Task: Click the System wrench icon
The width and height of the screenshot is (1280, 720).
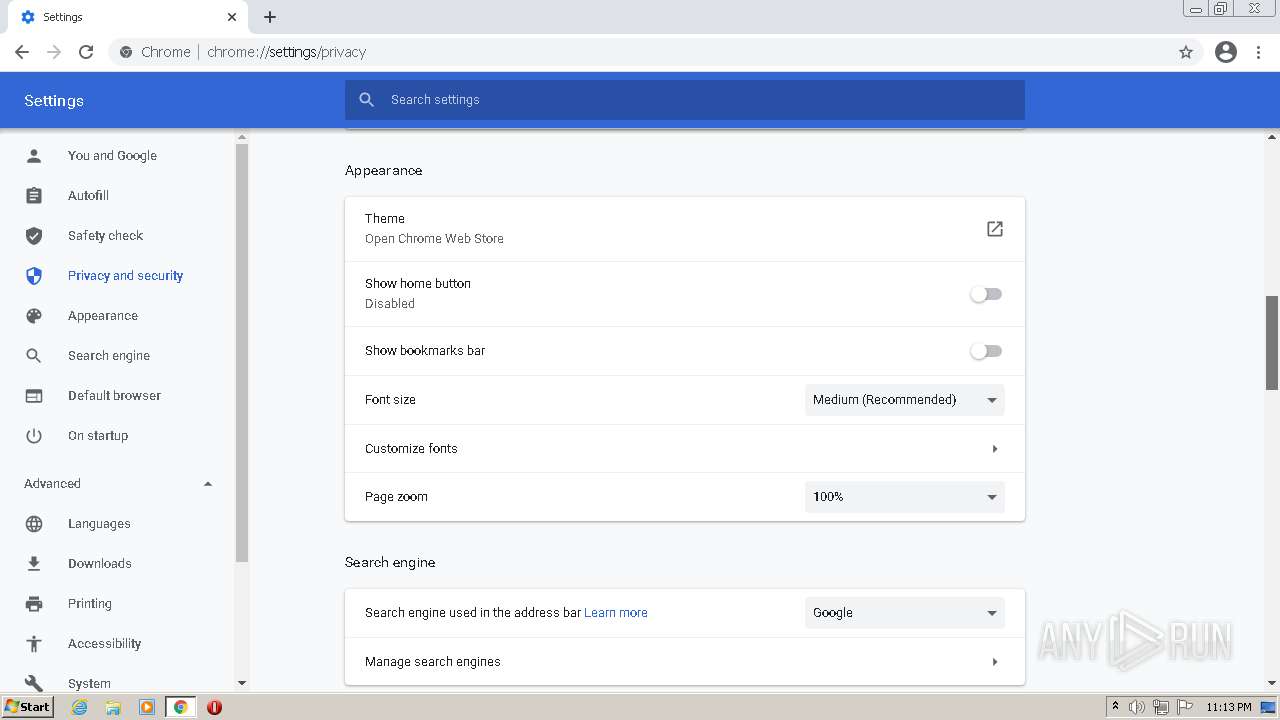Action: [34, 683]
